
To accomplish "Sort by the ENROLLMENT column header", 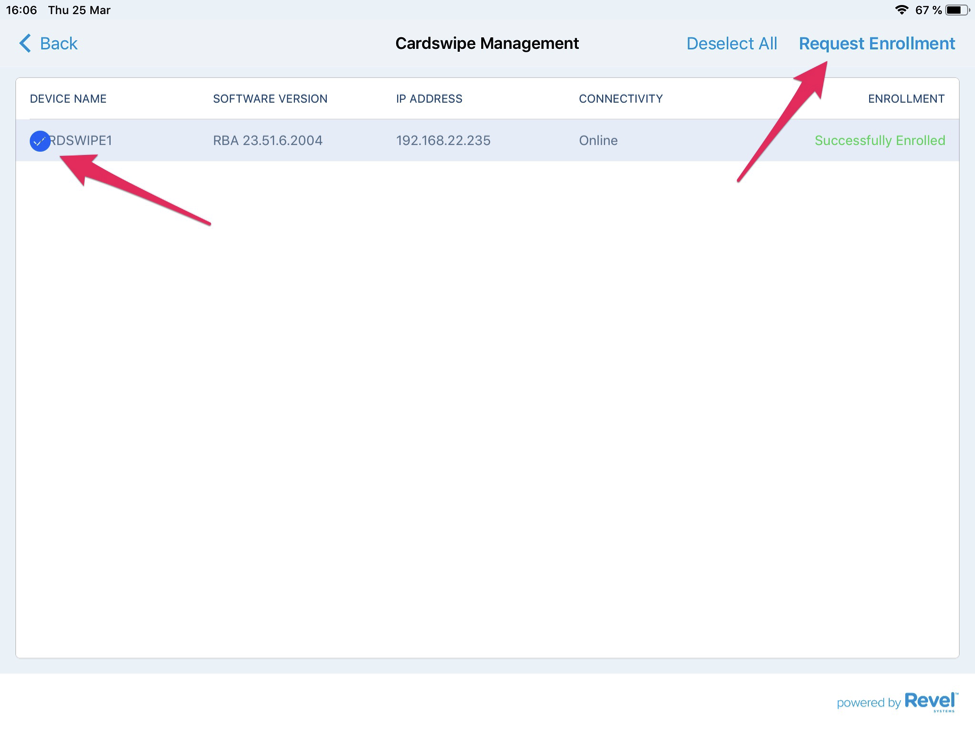I will (905, 98).
